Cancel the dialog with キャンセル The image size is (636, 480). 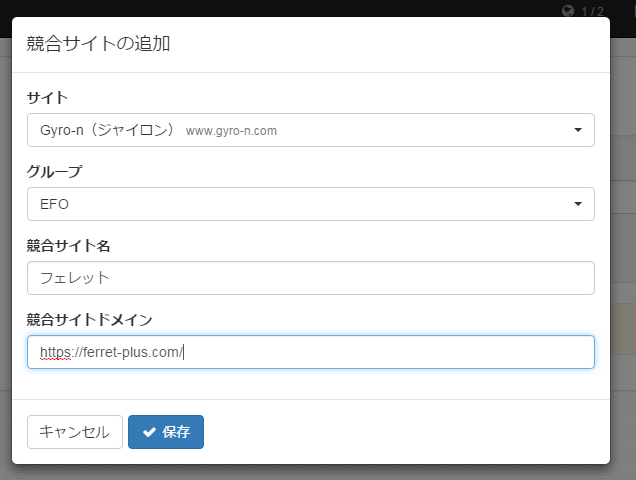coord(75,432)
